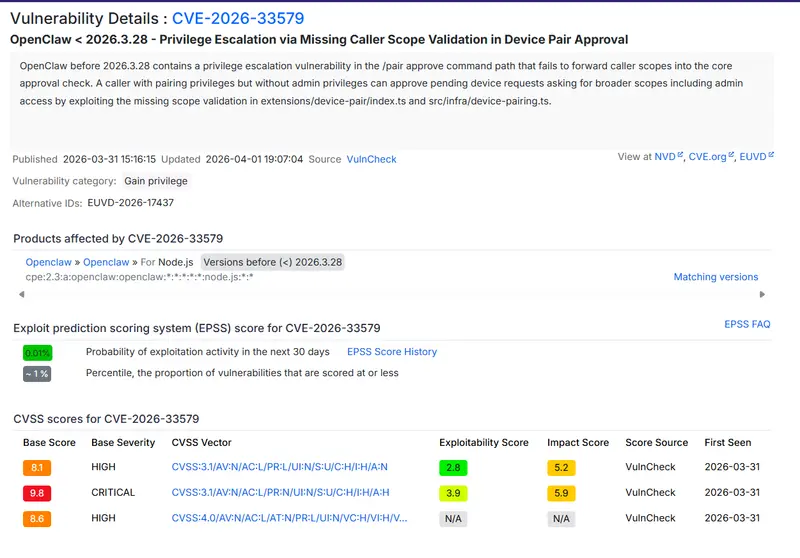
Task: Open the CVE.org external link
Action: [x=708, y=157]
